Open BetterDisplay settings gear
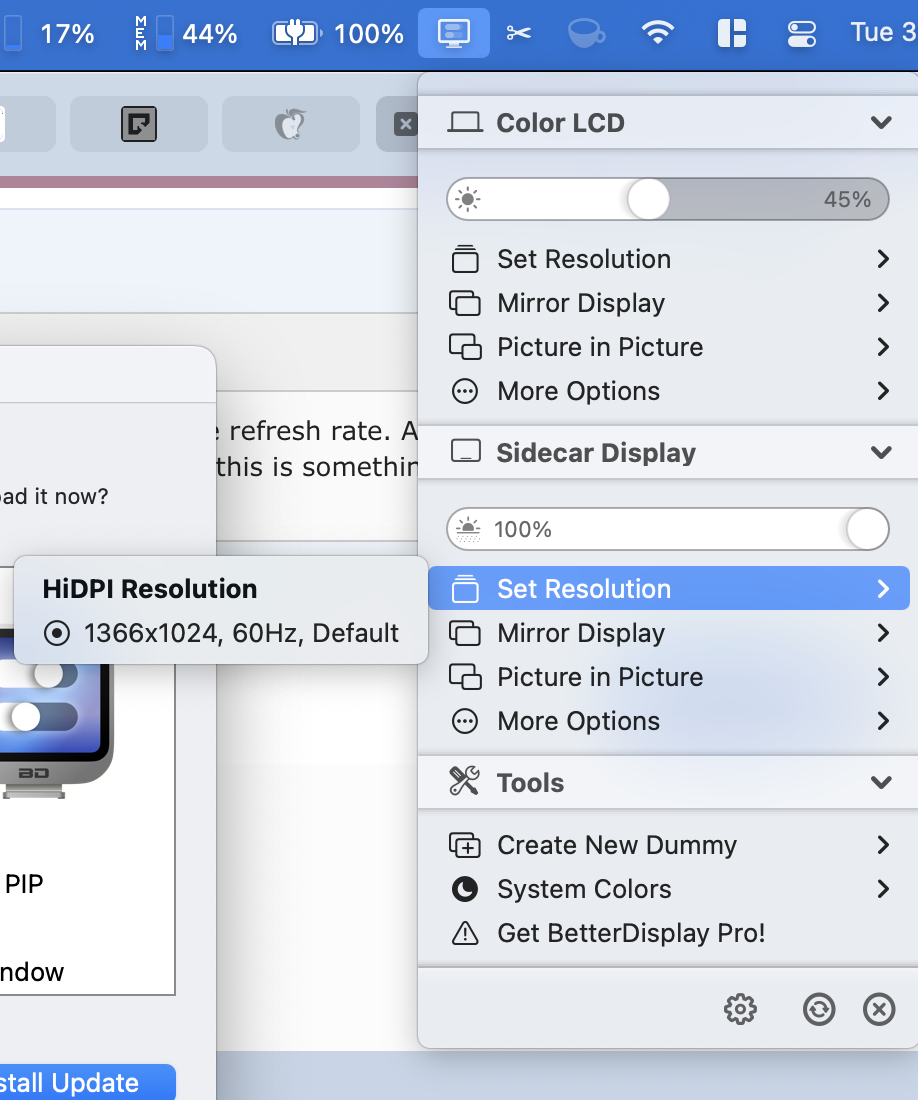This screenshot has width=918, height=1100. [740, 1010]
